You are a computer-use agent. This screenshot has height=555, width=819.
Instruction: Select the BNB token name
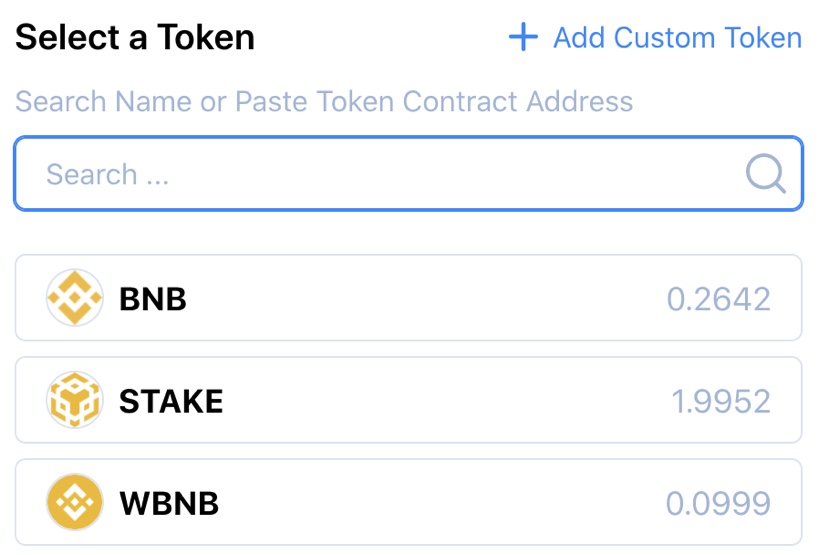point(153,299)
